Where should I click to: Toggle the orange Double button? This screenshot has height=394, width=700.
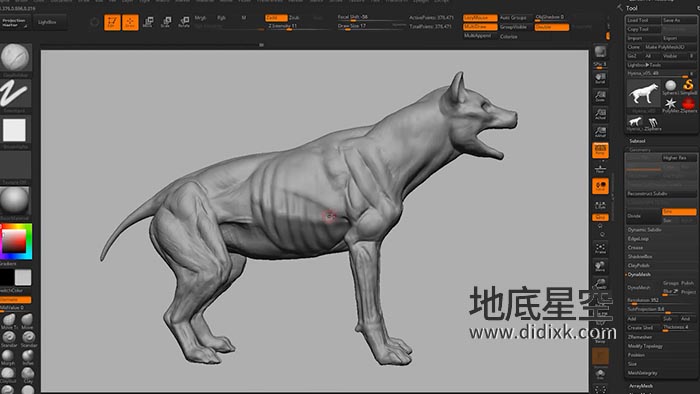tap(552, 27)
